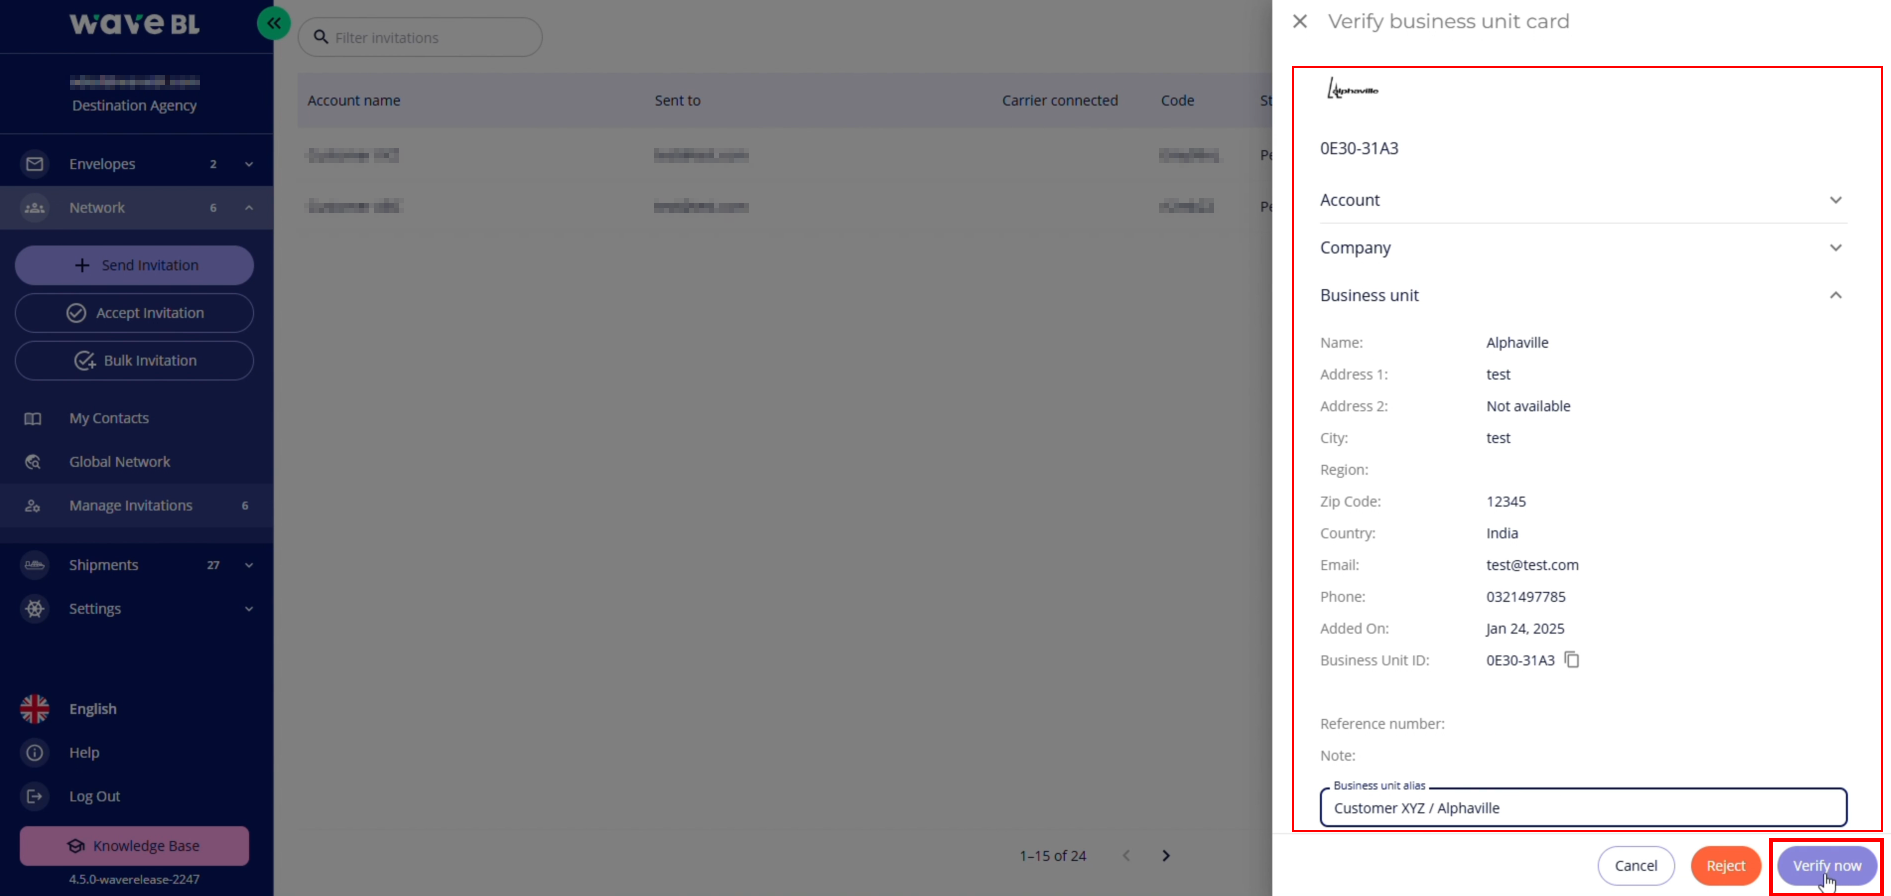This screenshot has height=896, width=1891.
Task: Click the Settings wheel icon
Action: coord(35,609)
